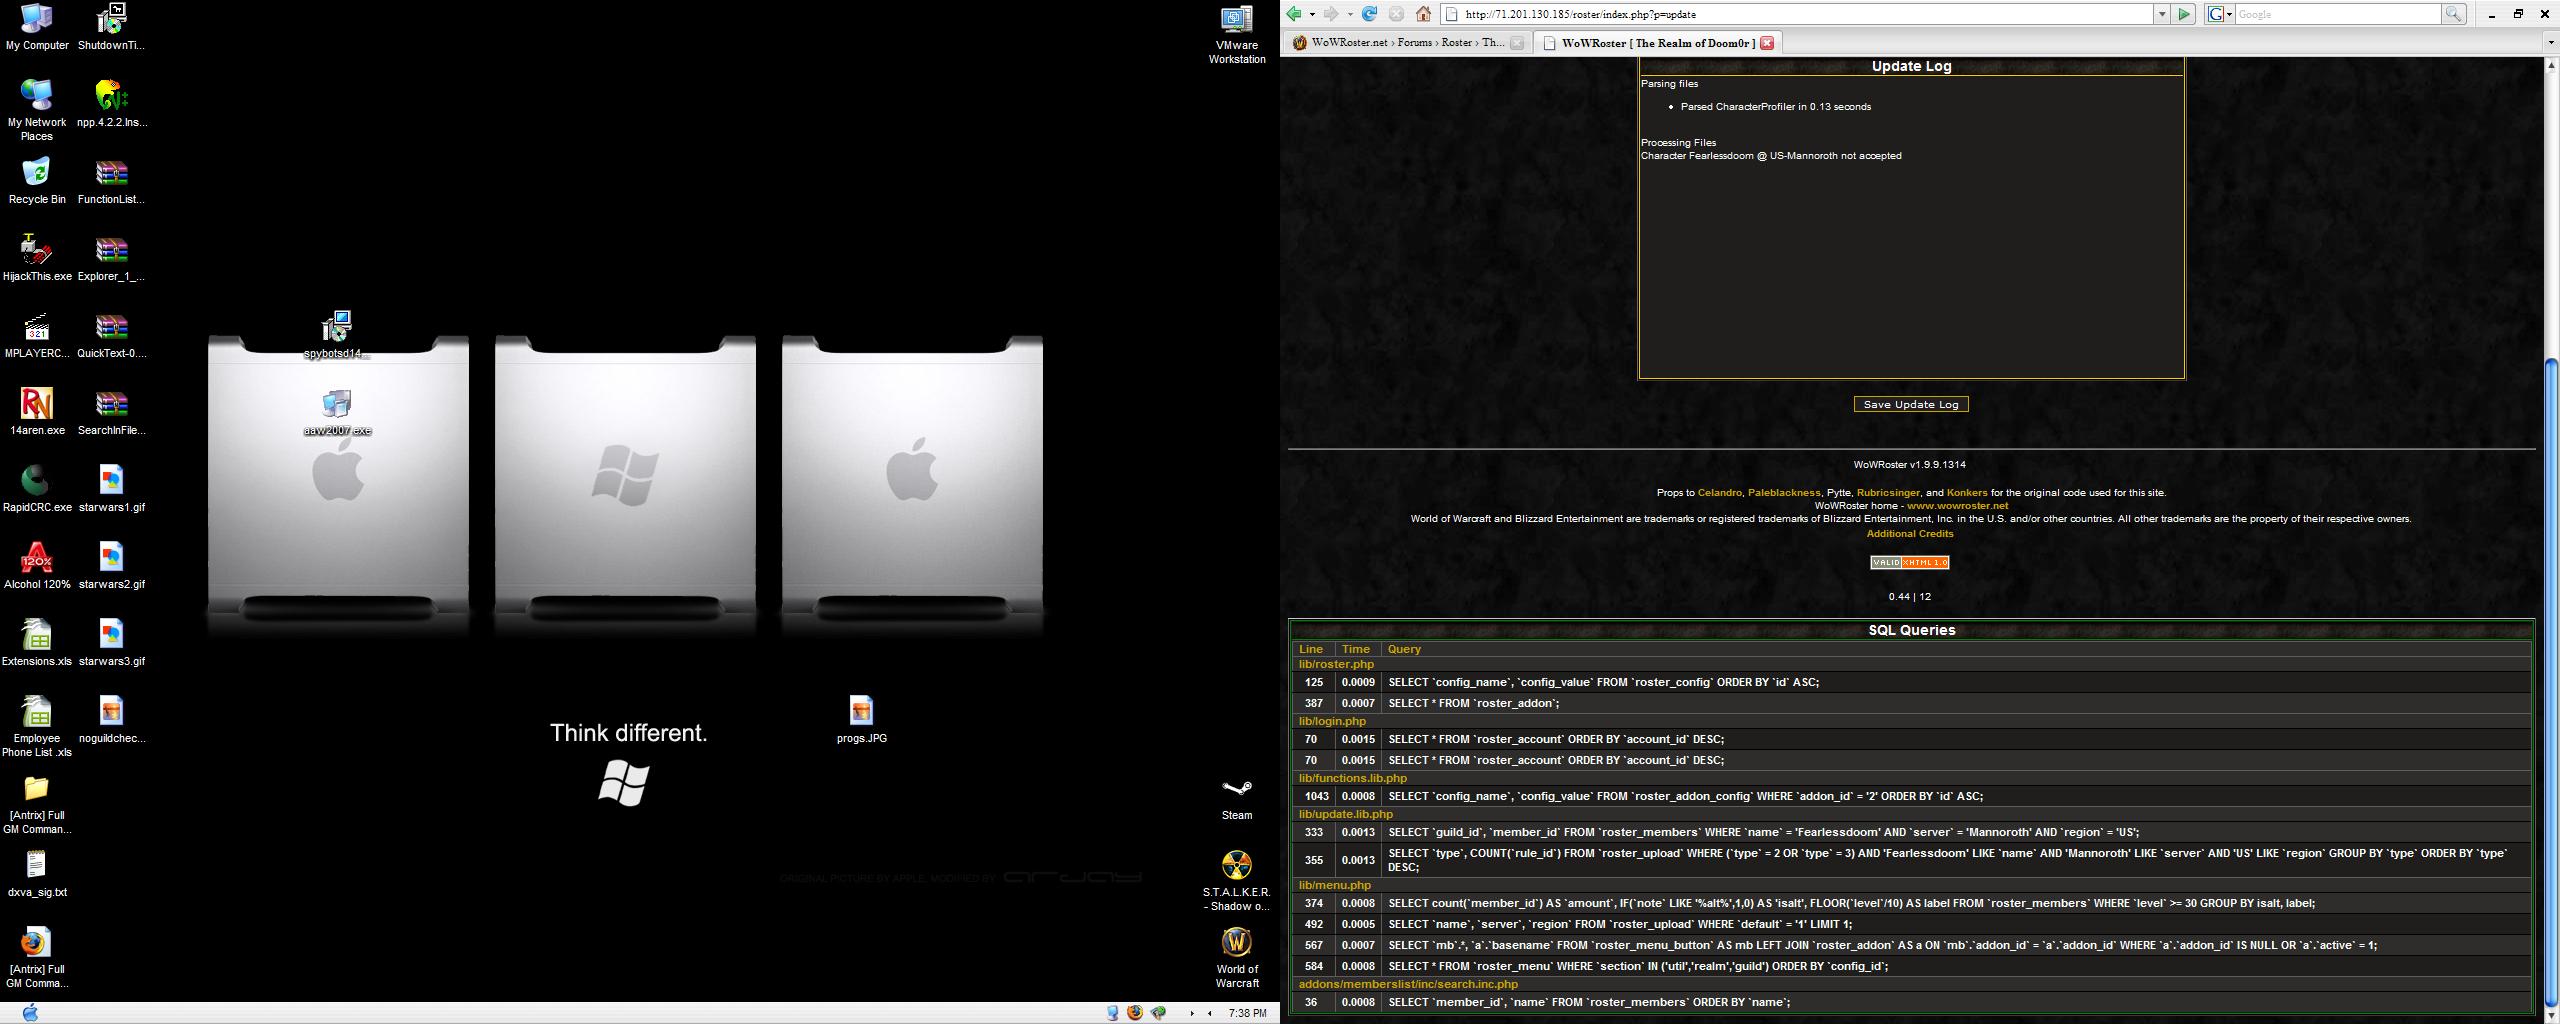Open the Additional Credits link
This screenshot has height=1024, width=2560.
tap(1909, 533)
